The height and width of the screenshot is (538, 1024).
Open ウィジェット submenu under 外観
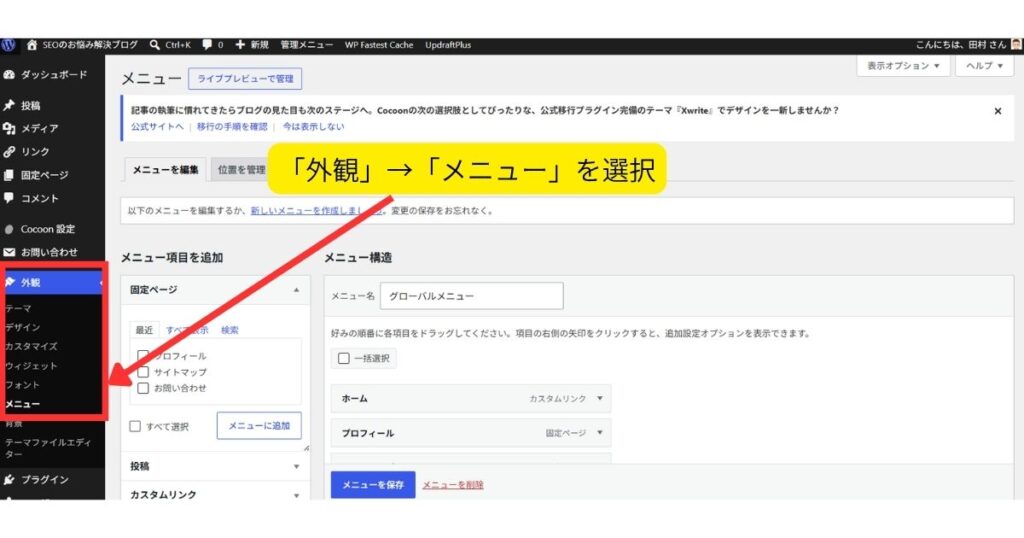pyautogui.click(x=31, y=366)
